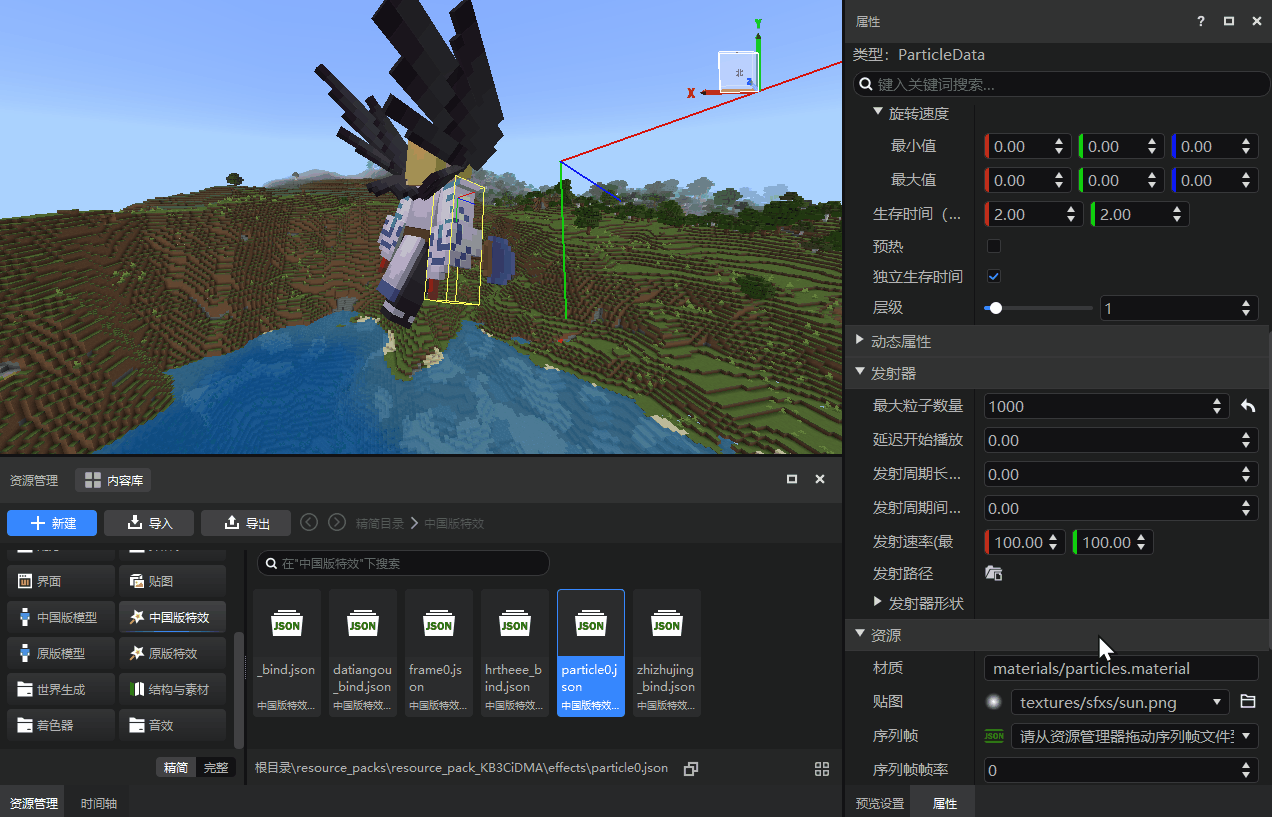Click the 序列帧帧率 value field
The image size is (1272, 817).
coord(1121,770)
